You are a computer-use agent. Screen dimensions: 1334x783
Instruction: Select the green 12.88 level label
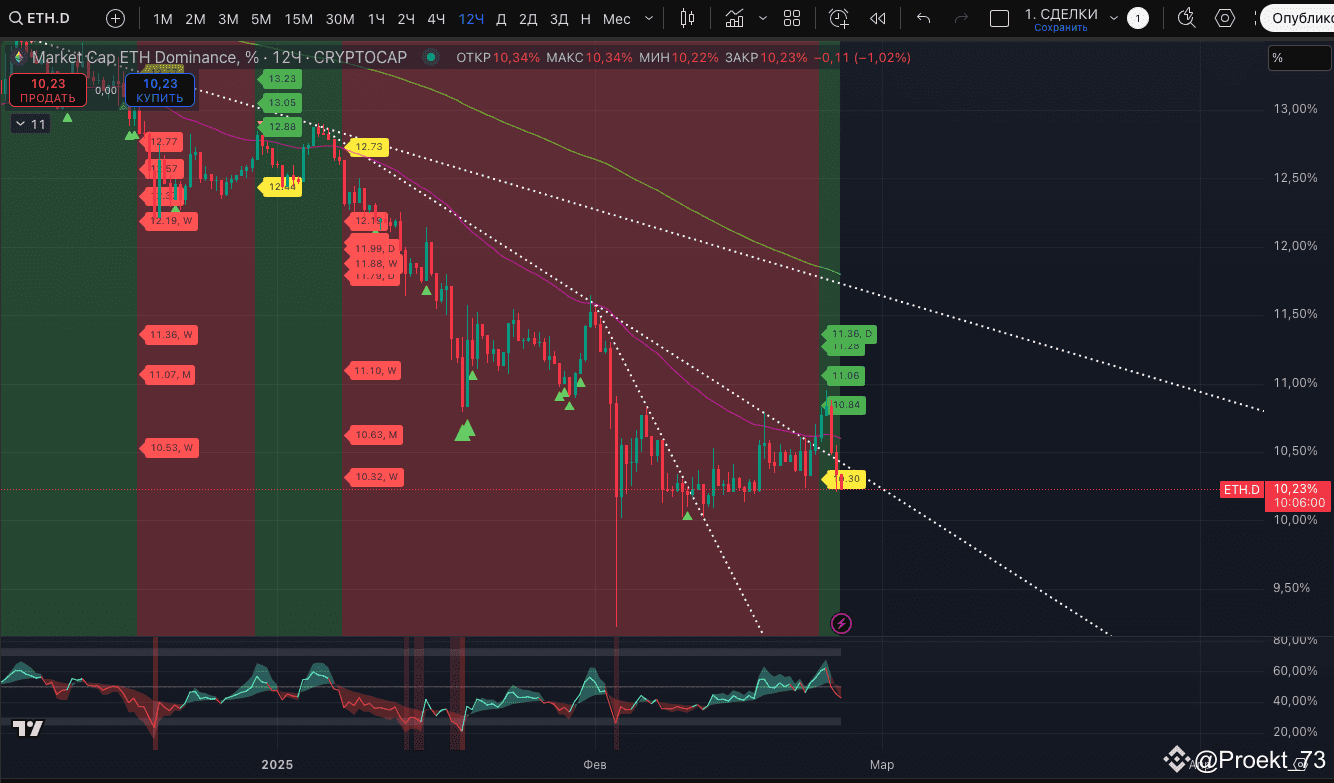coord(281,127)
